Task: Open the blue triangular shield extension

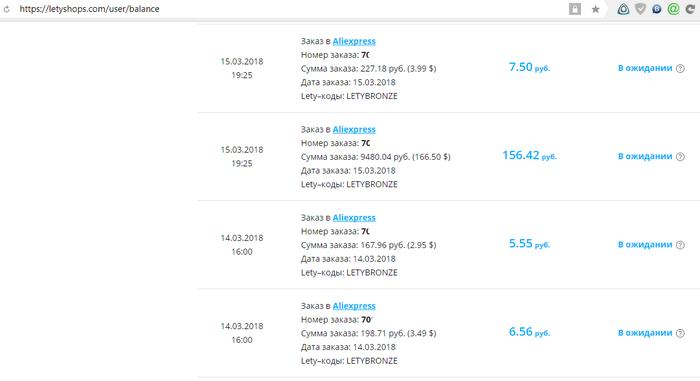Action: point(623,9)
